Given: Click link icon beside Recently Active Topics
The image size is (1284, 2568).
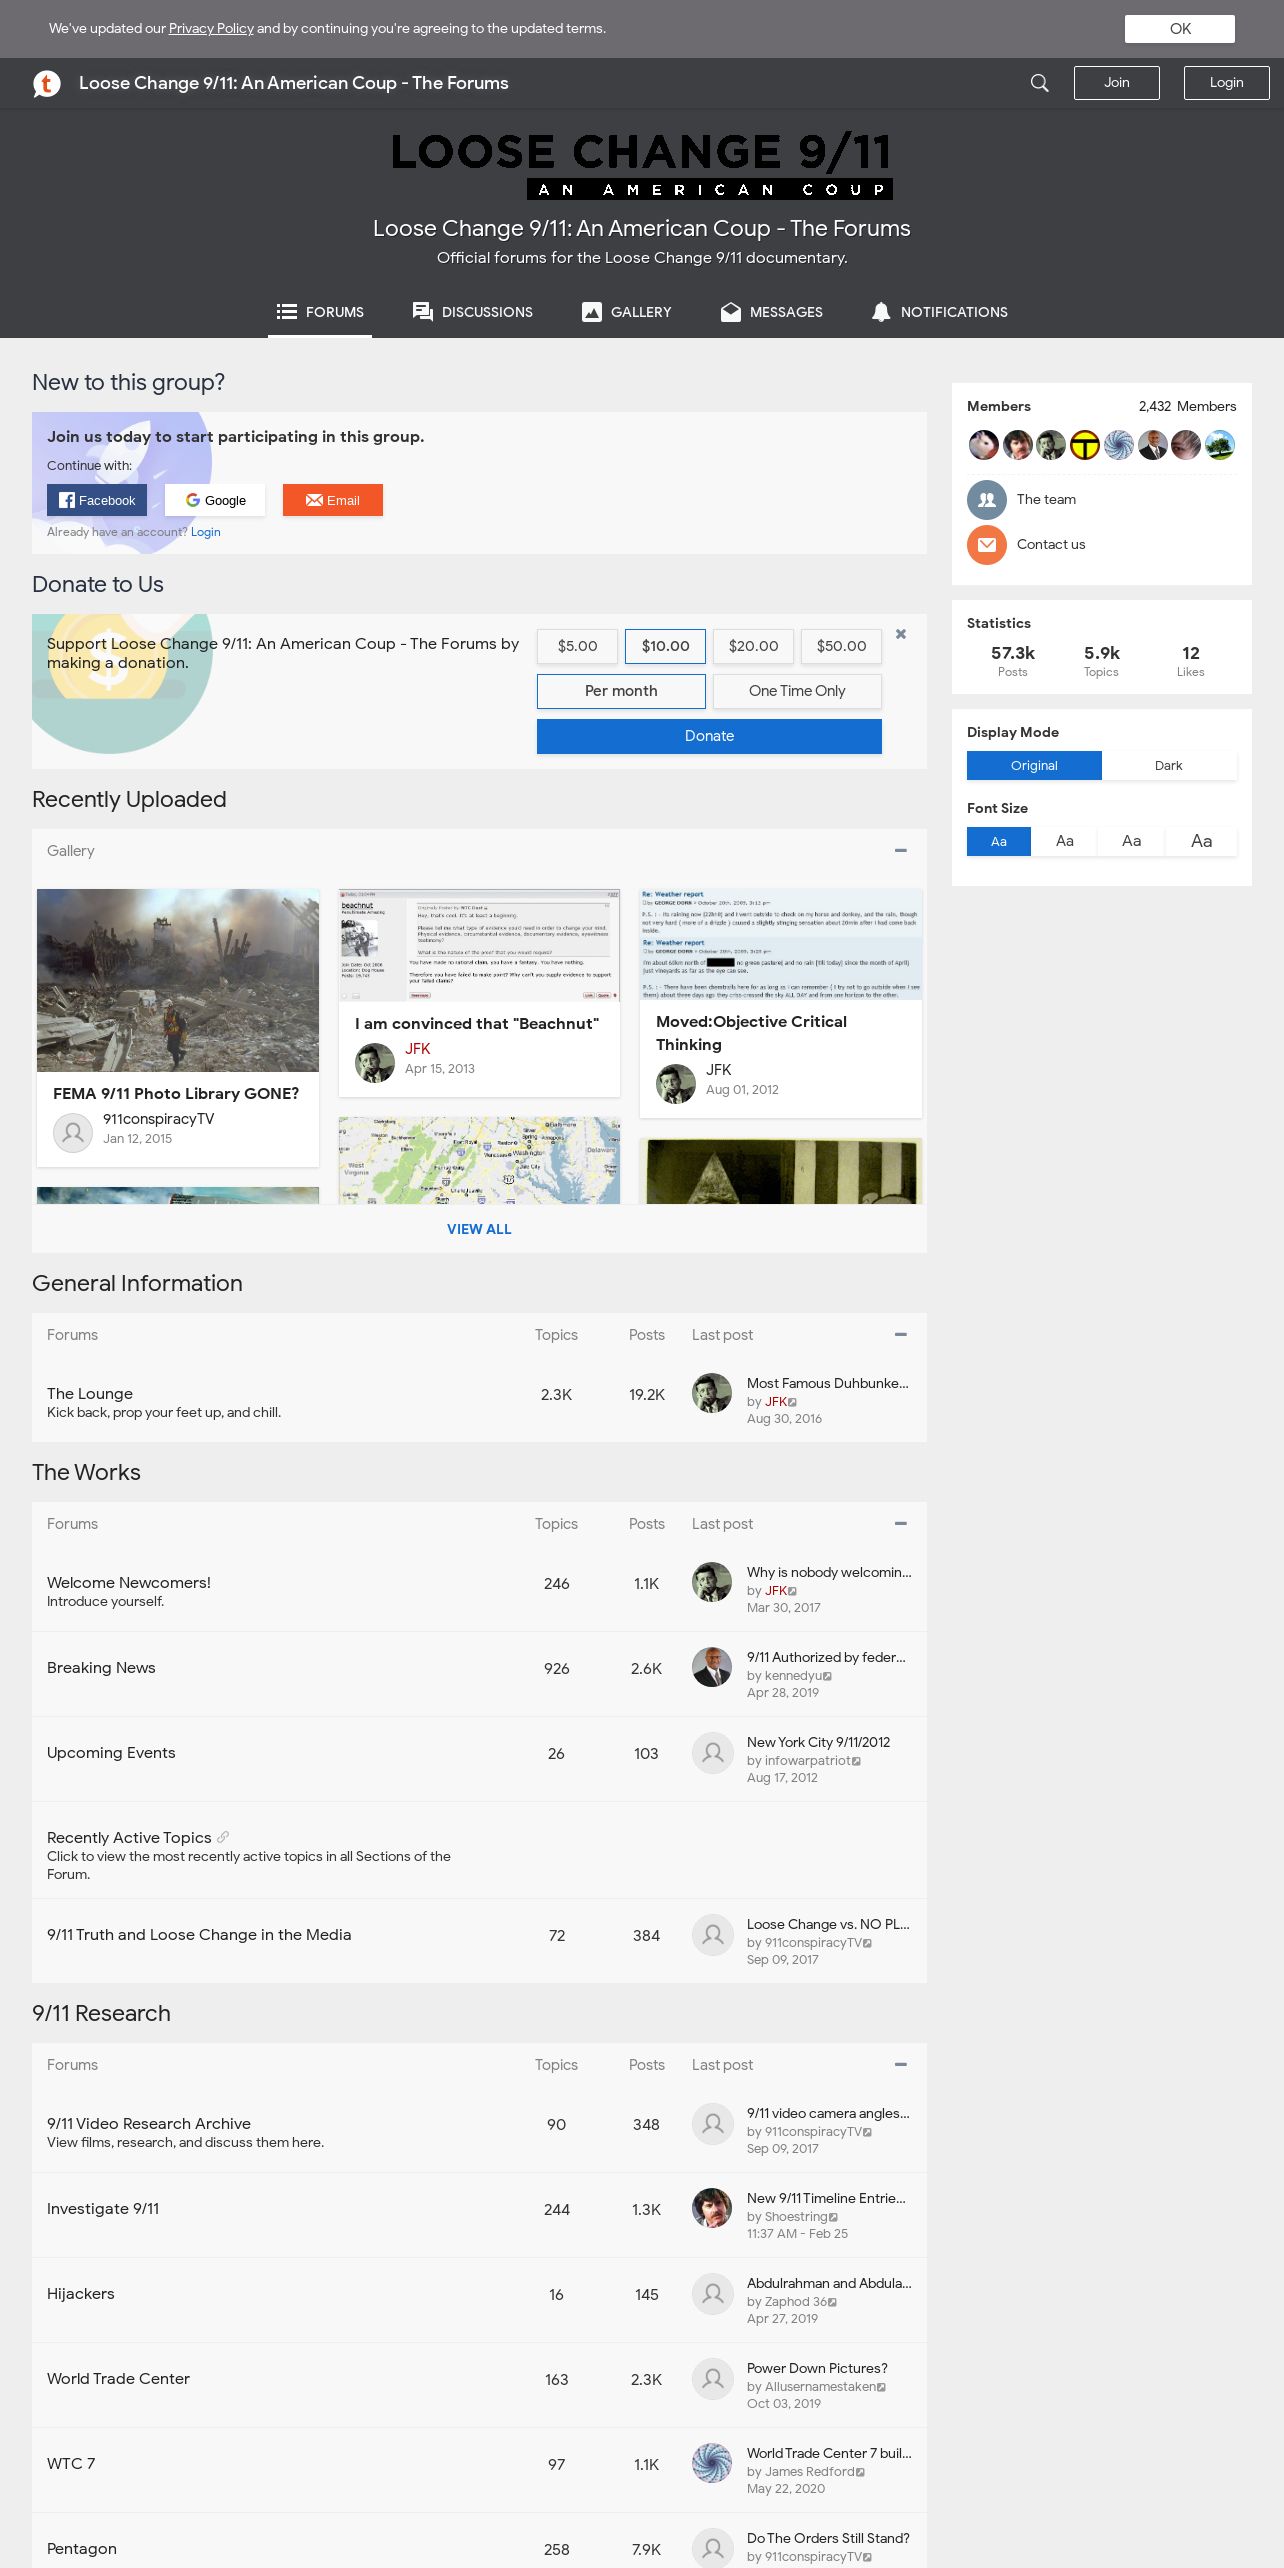Looking at the screenshot, I should tap(223, 1837).
